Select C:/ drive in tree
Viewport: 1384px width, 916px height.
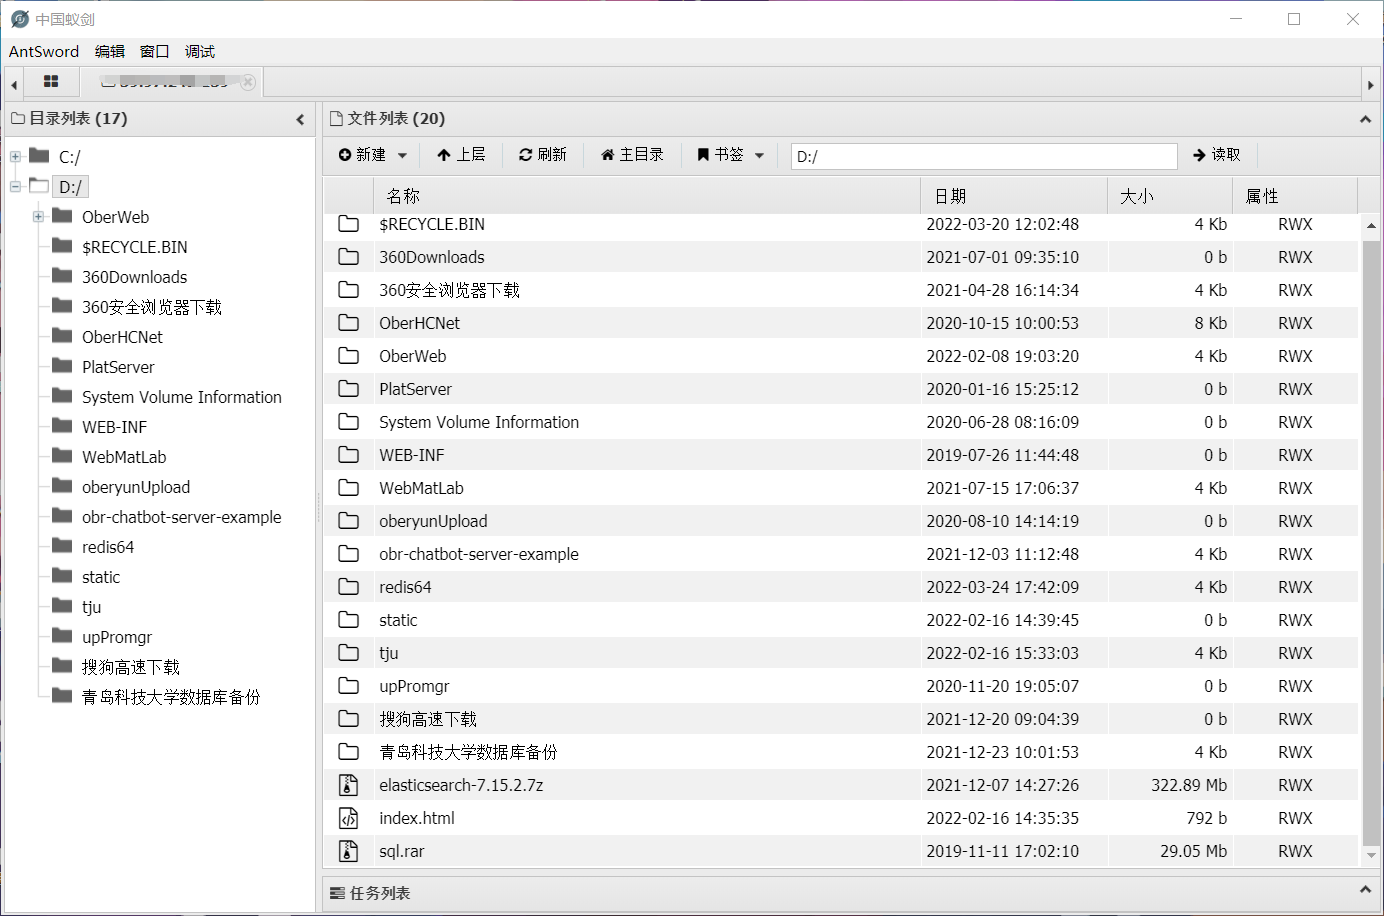coord(69,157)
